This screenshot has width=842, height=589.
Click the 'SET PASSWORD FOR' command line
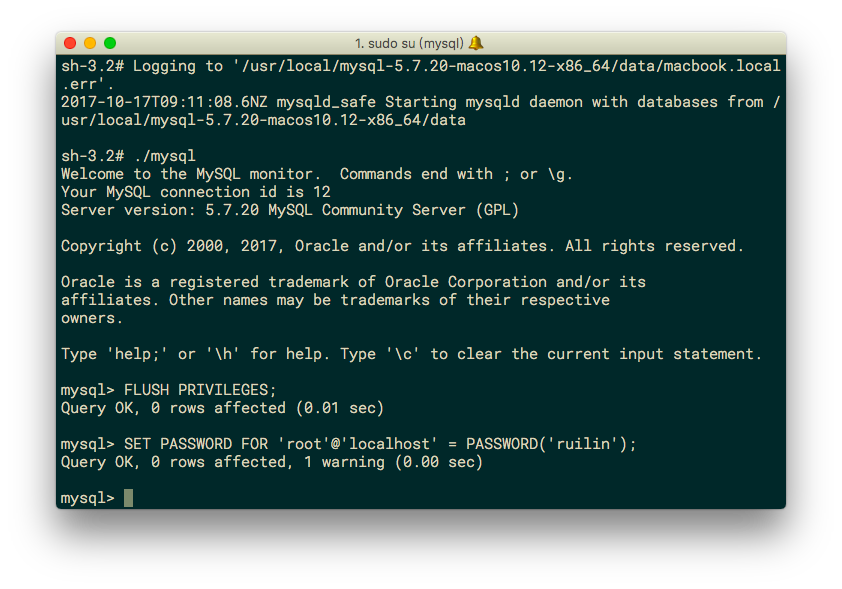(x=349, y=444)
